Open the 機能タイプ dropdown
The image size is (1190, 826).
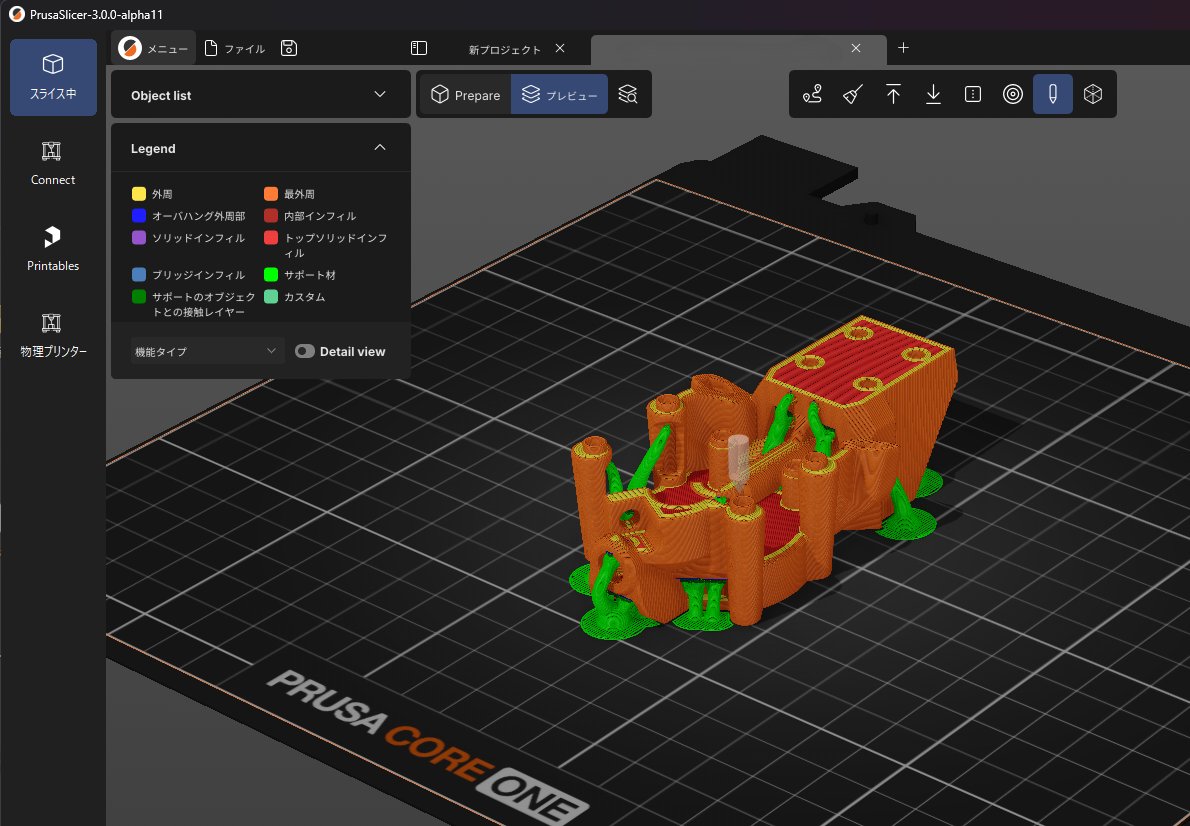coord(207,351)
